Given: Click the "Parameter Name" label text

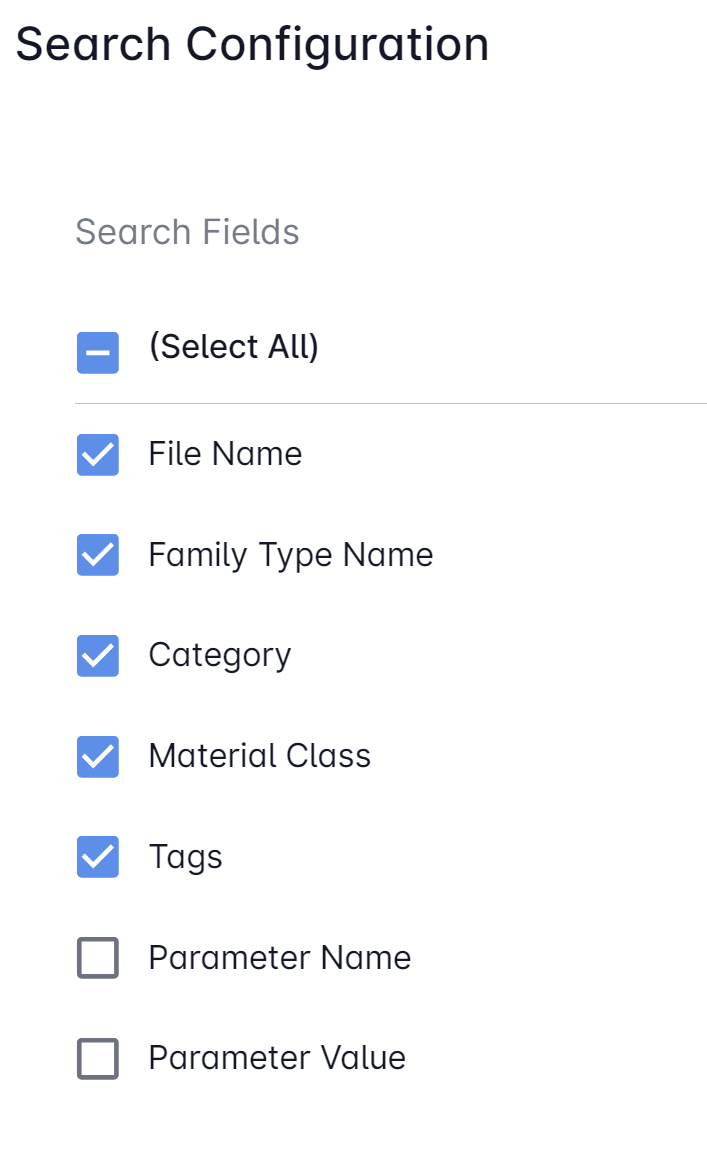Looking at the screenshot, I should click(x=279, y=958).
